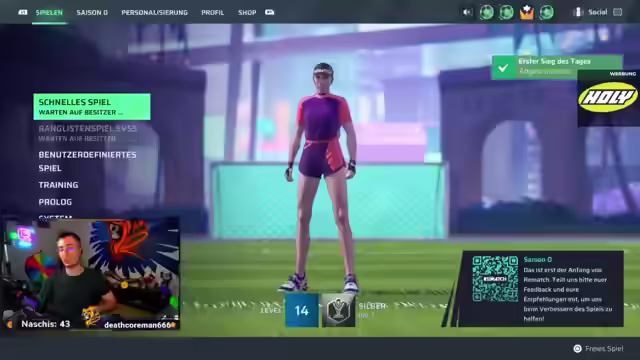Click the deathcoreman666 name tag
Viewport: 640px width, 360px height.
coord(137,325)
